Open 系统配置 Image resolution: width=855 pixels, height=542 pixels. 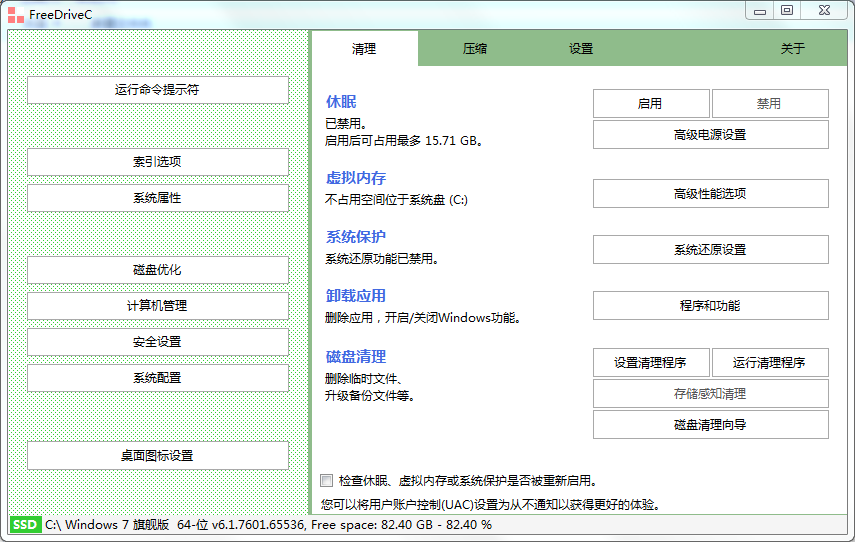(157, 378)
